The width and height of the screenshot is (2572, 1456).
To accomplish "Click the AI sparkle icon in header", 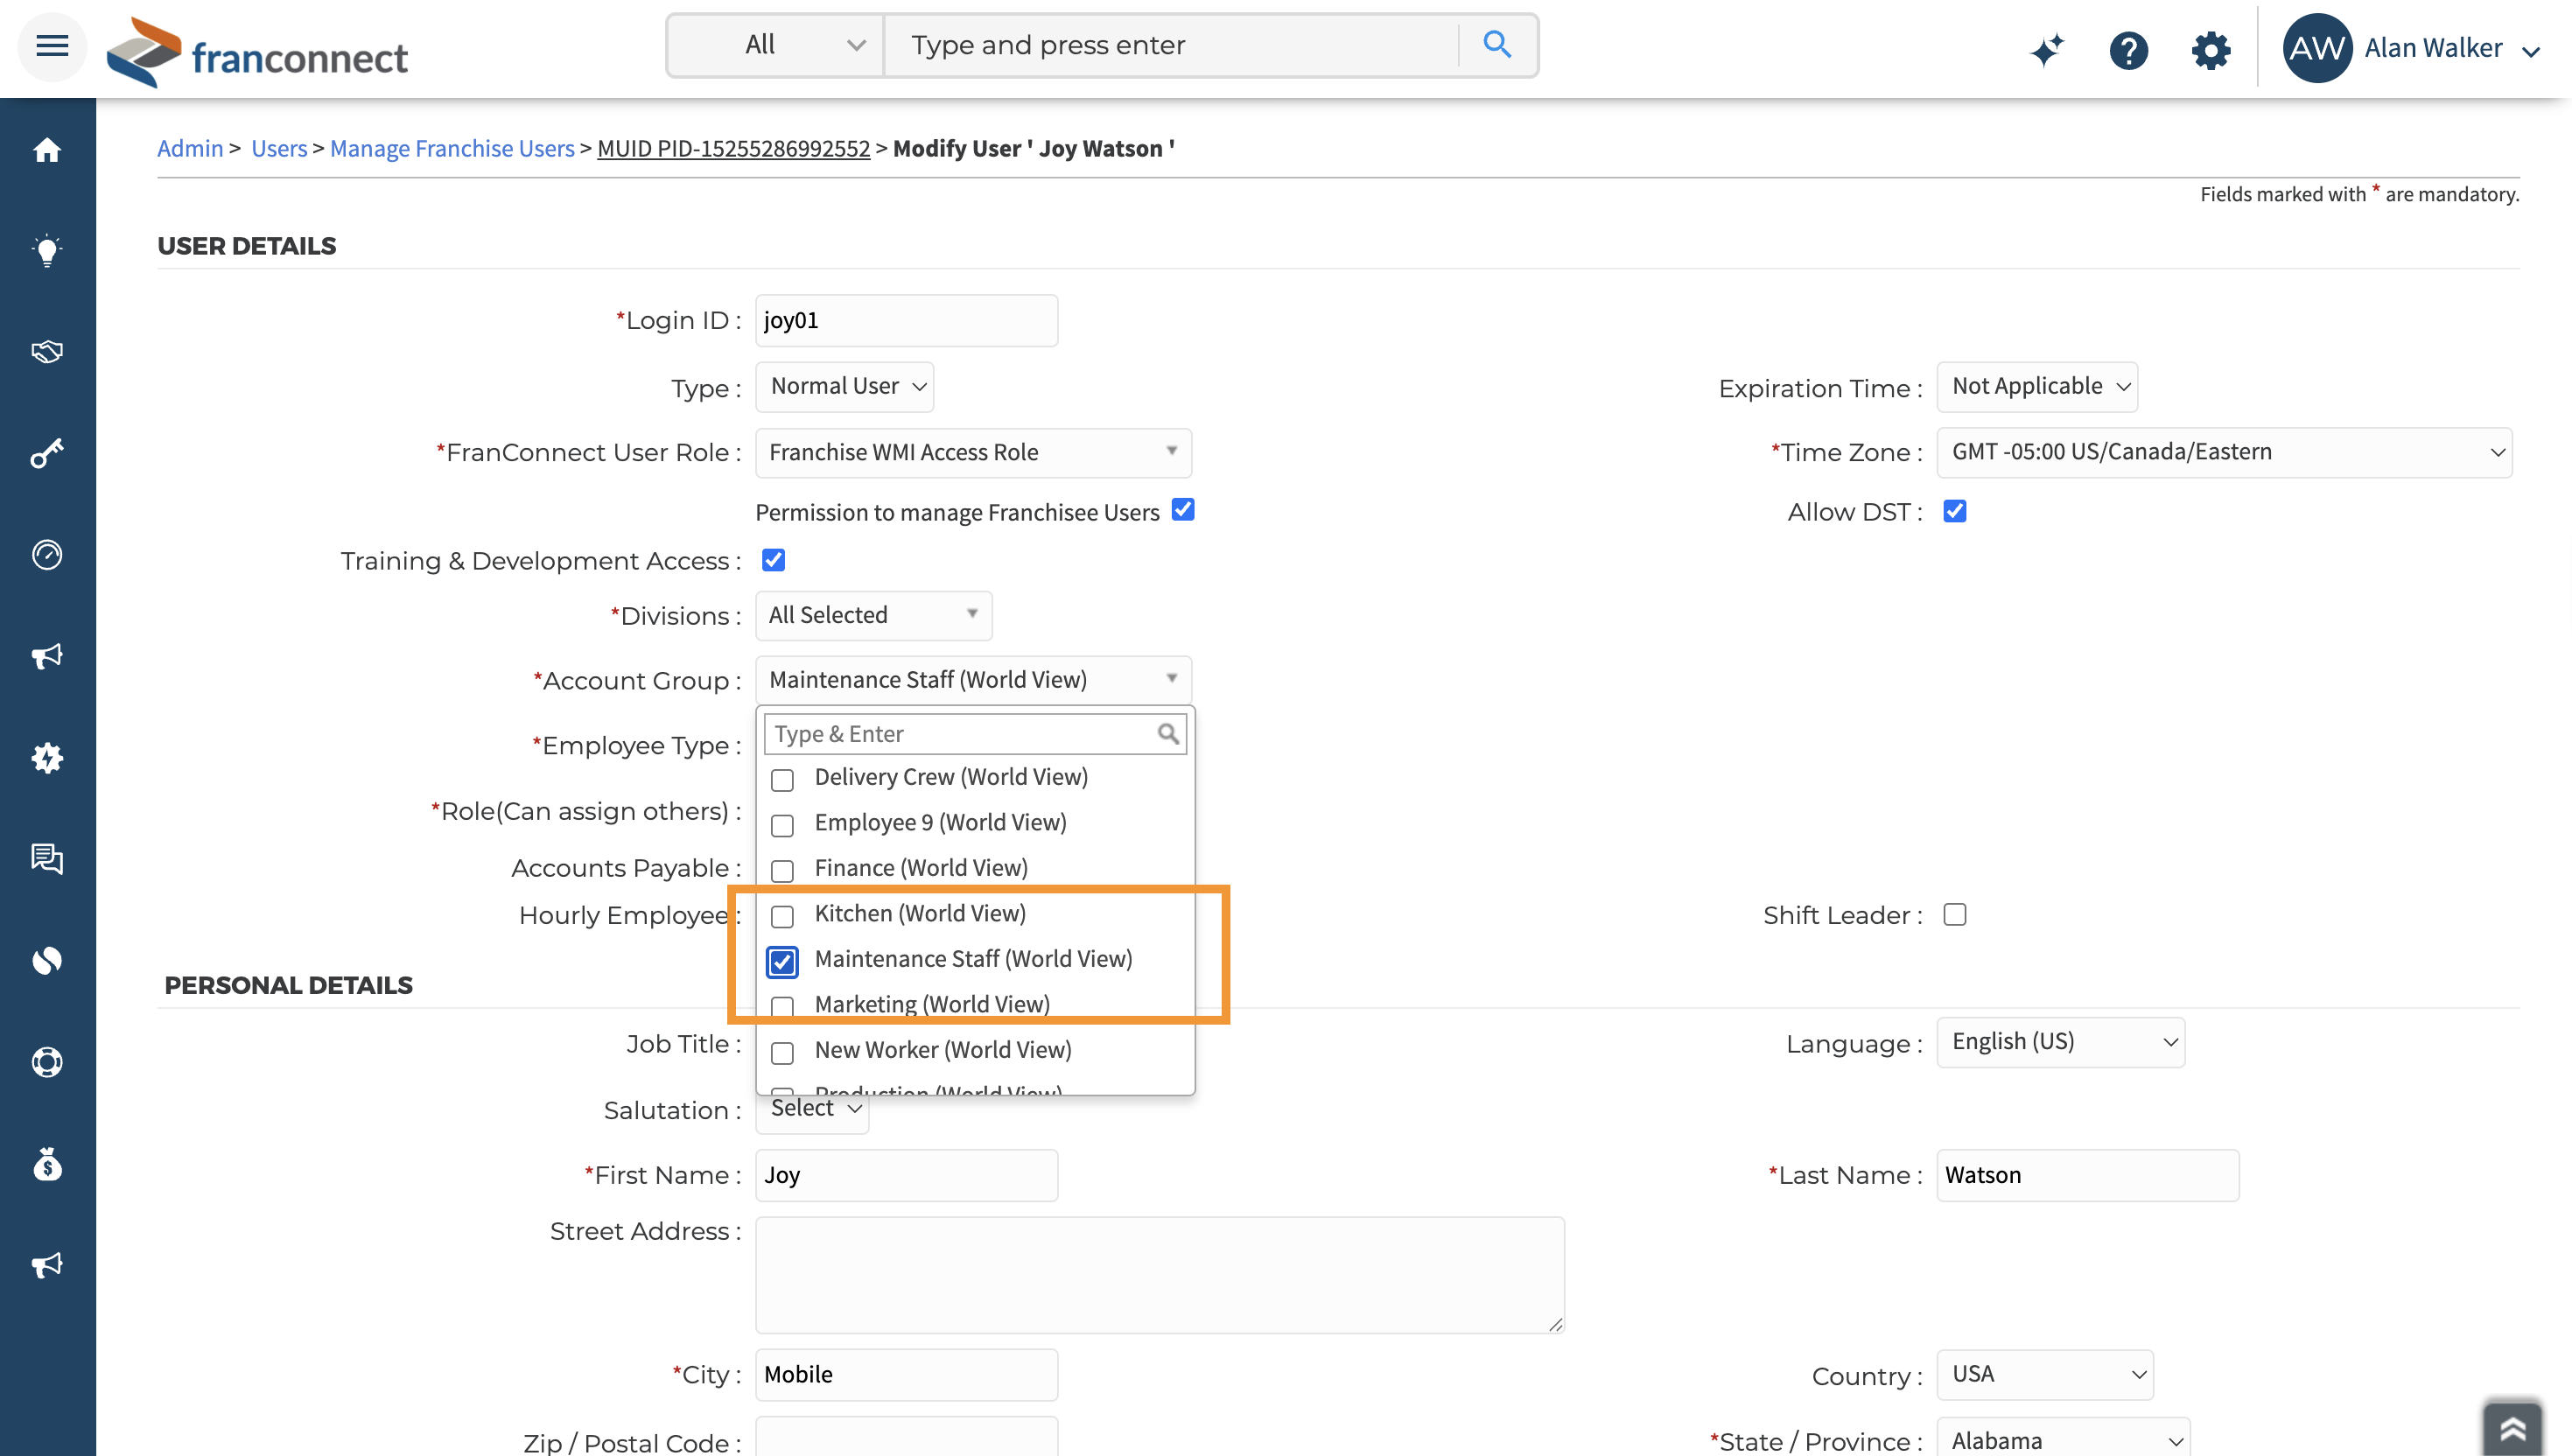I will 2047,49.
